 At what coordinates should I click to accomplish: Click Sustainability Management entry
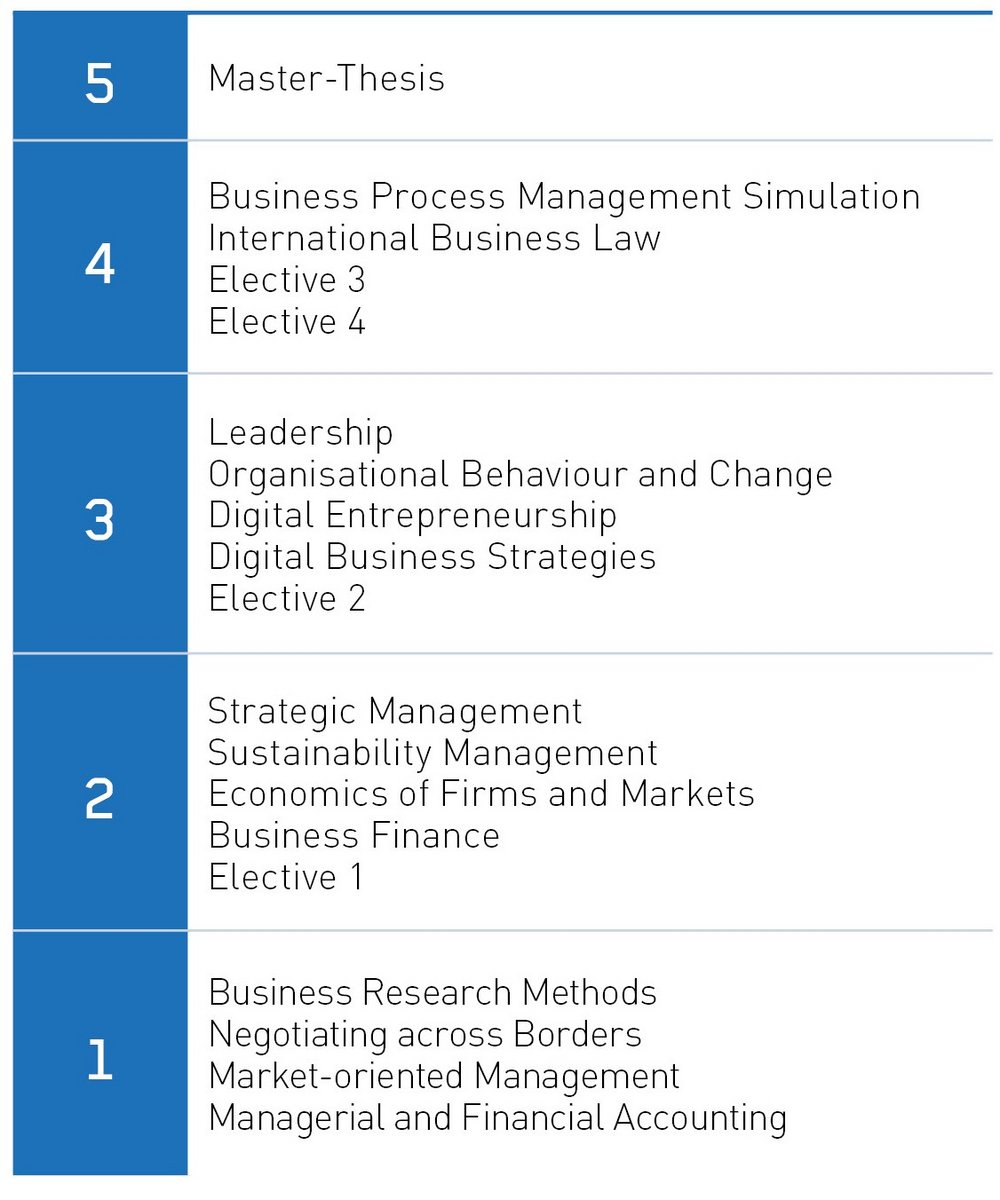432,752
